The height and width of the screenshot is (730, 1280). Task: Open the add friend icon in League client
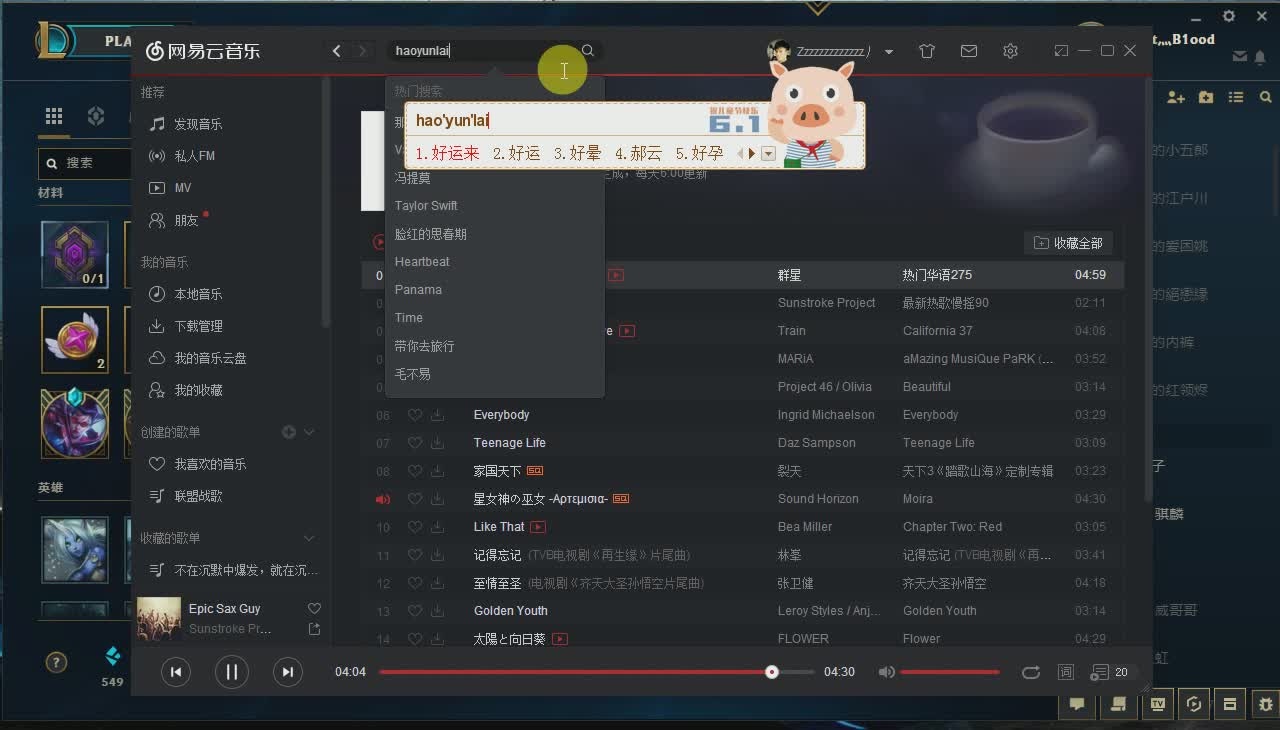pos(1175,97)
